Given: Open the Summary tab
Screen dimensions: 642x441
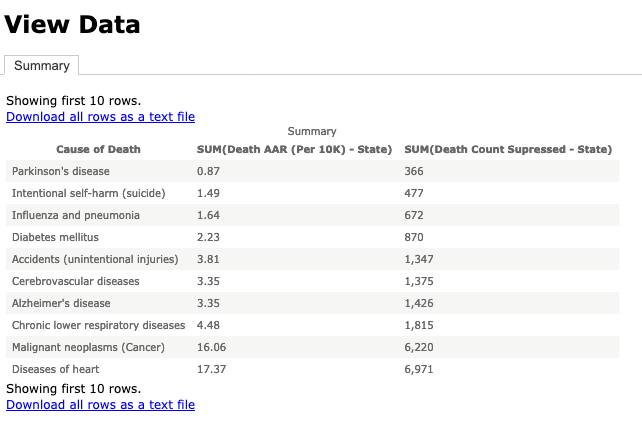Looking at the screenshot, I should (41, 66).
